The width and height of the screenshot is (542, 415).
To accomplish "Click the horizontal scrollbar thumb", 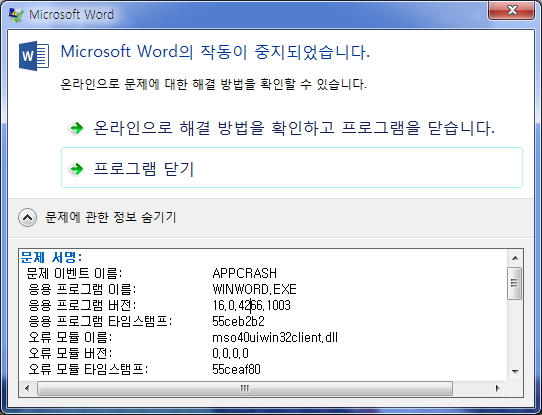I will click(x=245, y=388).
